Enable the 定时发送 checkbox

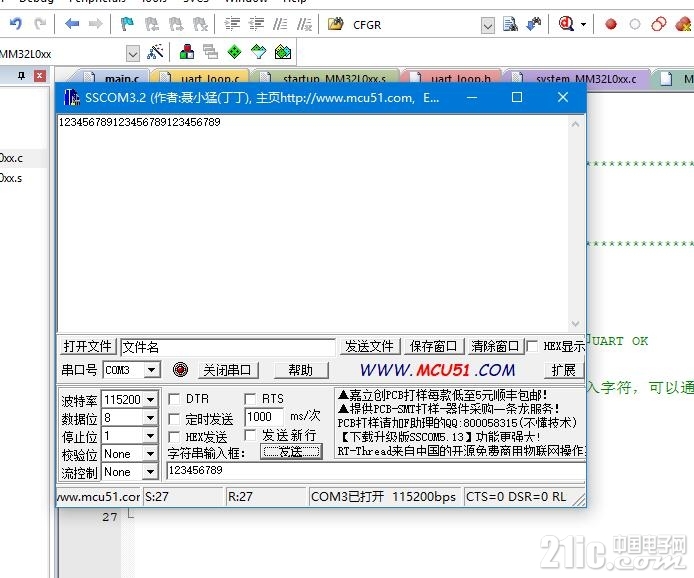pyautogui.click(x=174, y=419)
